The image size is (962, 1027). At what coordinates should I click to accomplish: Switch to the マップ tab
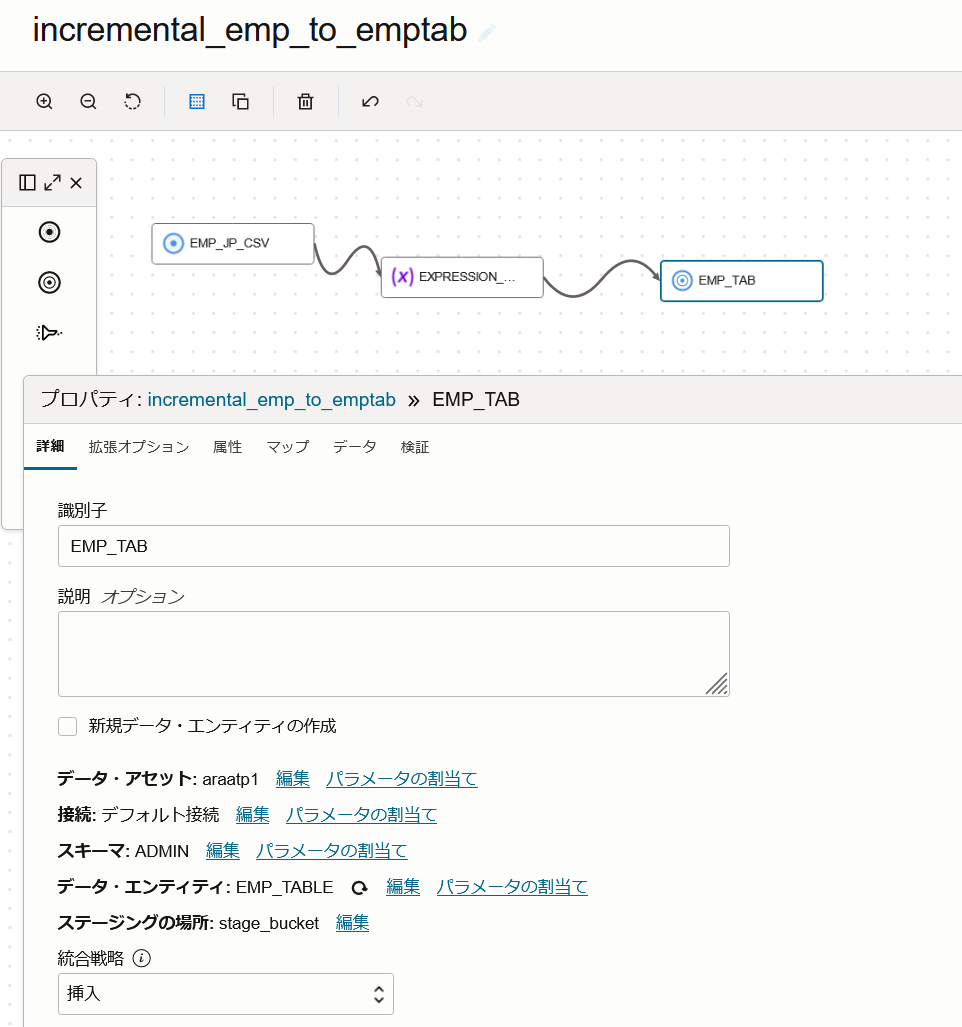(x=287, y=447)
